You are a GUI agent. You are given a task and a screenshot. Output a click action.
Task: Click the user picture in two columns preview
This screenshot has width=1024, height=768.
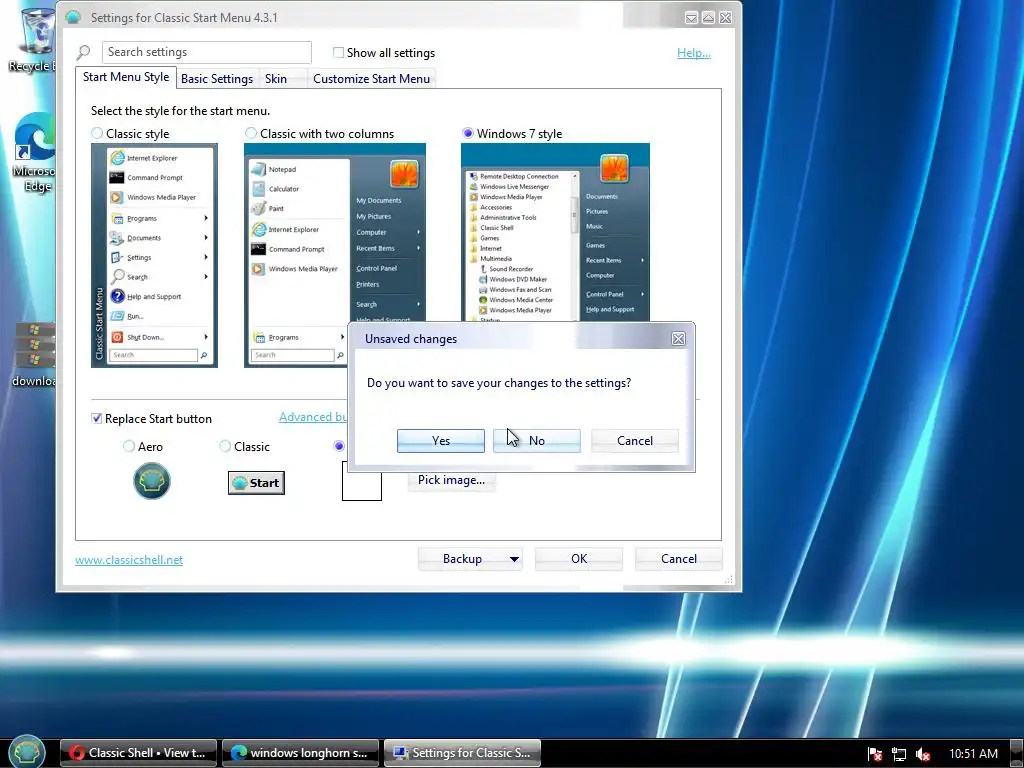click(x=404, y=174)
